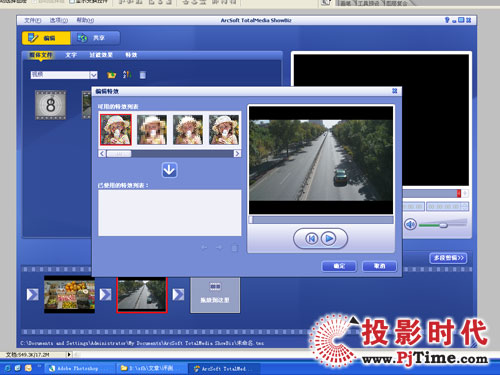
Task: Play the preview in effects dialog
Action: coord(329,239)
